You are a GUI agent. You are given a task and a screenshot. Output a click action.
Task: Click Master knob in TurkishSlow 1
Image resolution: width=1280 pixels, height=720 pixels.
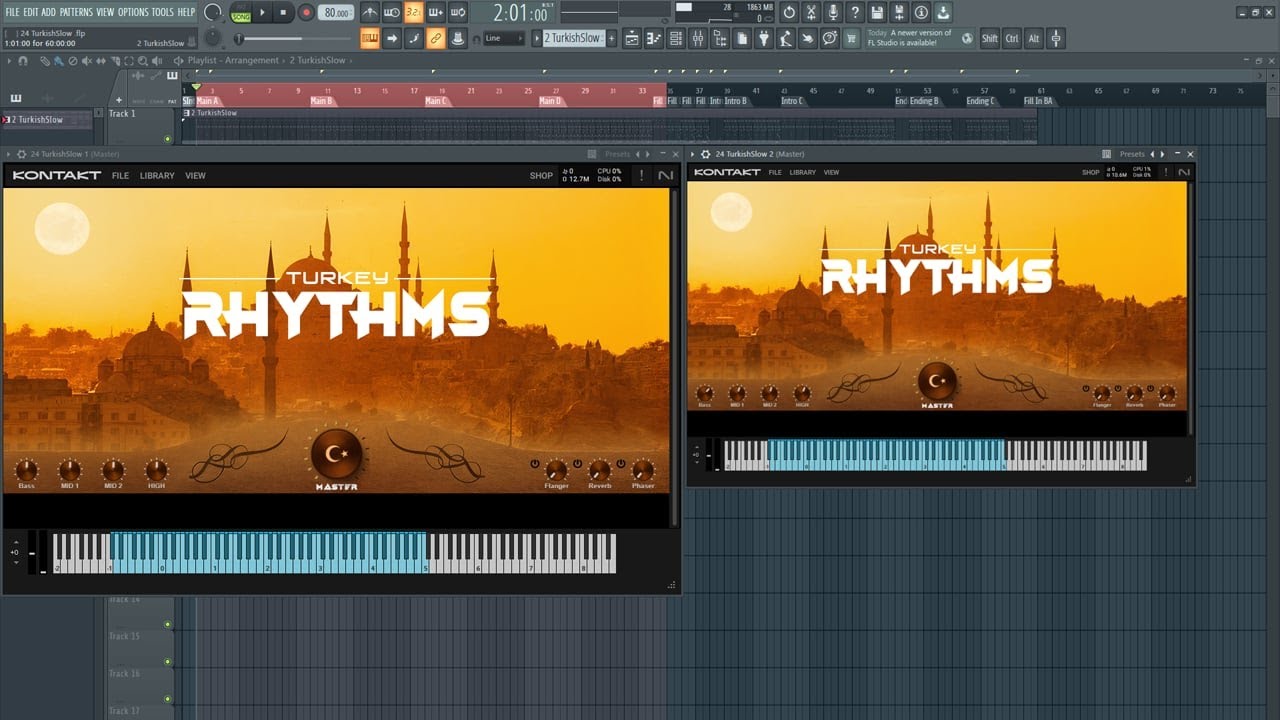(336, 454)
